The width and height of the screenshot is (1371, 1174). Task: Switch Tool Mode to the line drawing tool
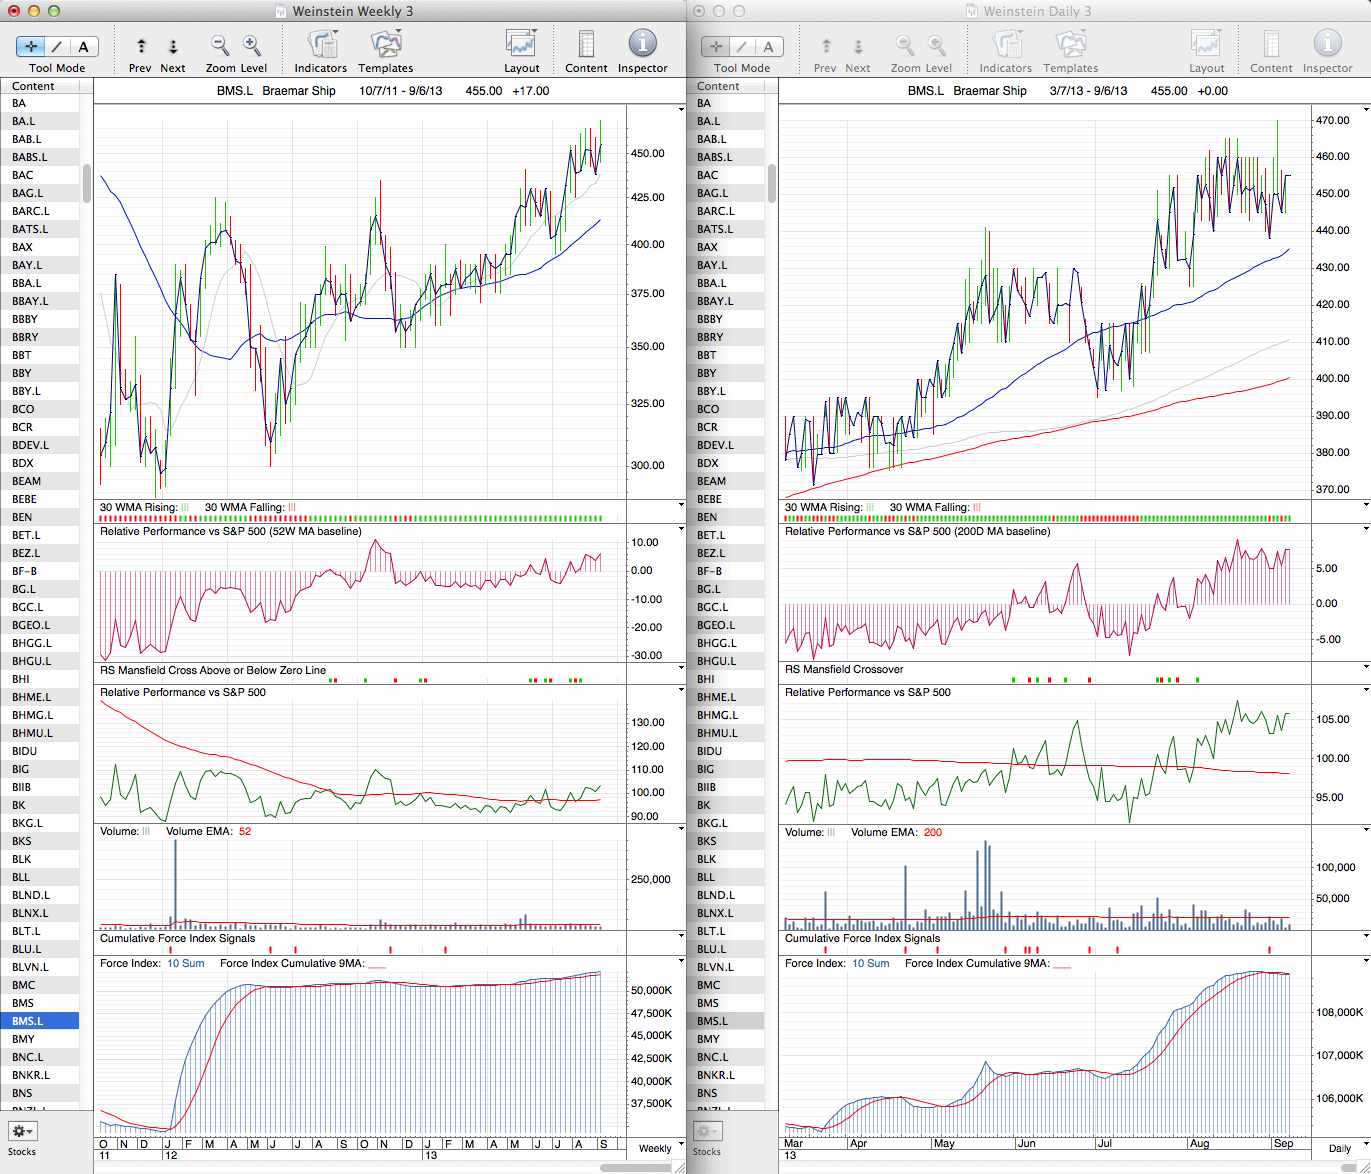[57, 46]
